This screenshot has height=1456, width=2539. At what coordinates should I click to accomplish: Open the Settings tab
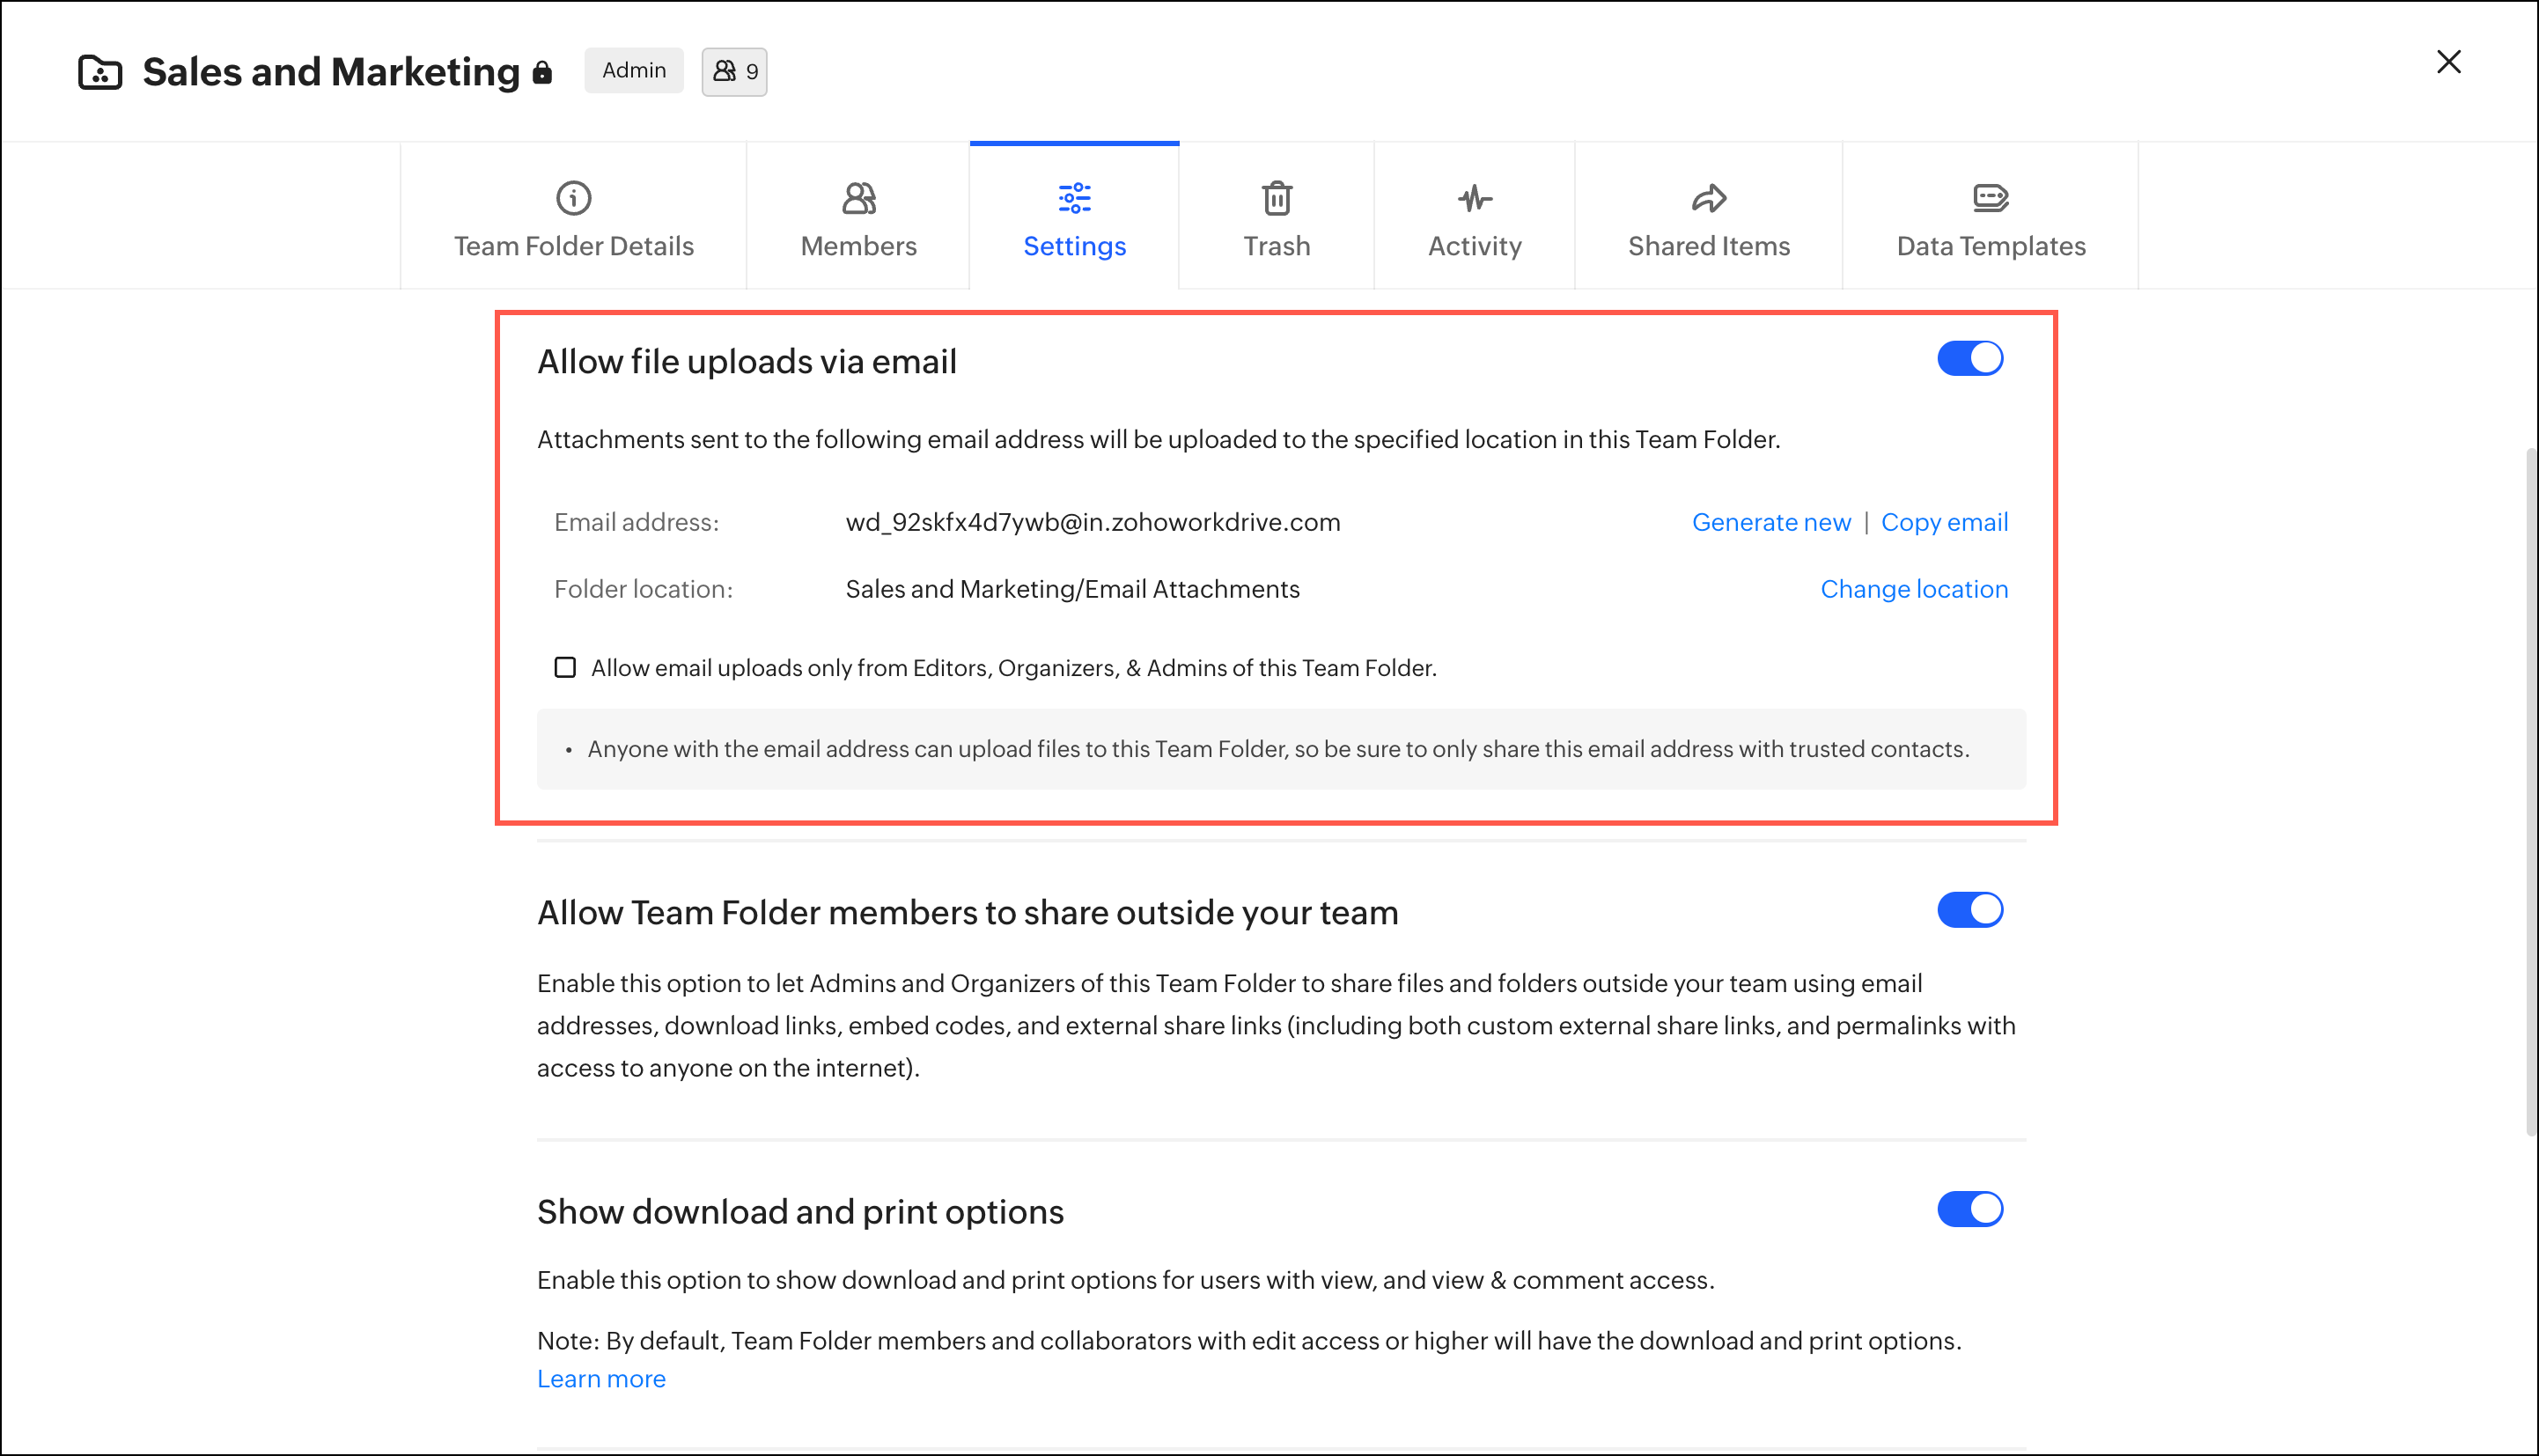[1074, 246]
